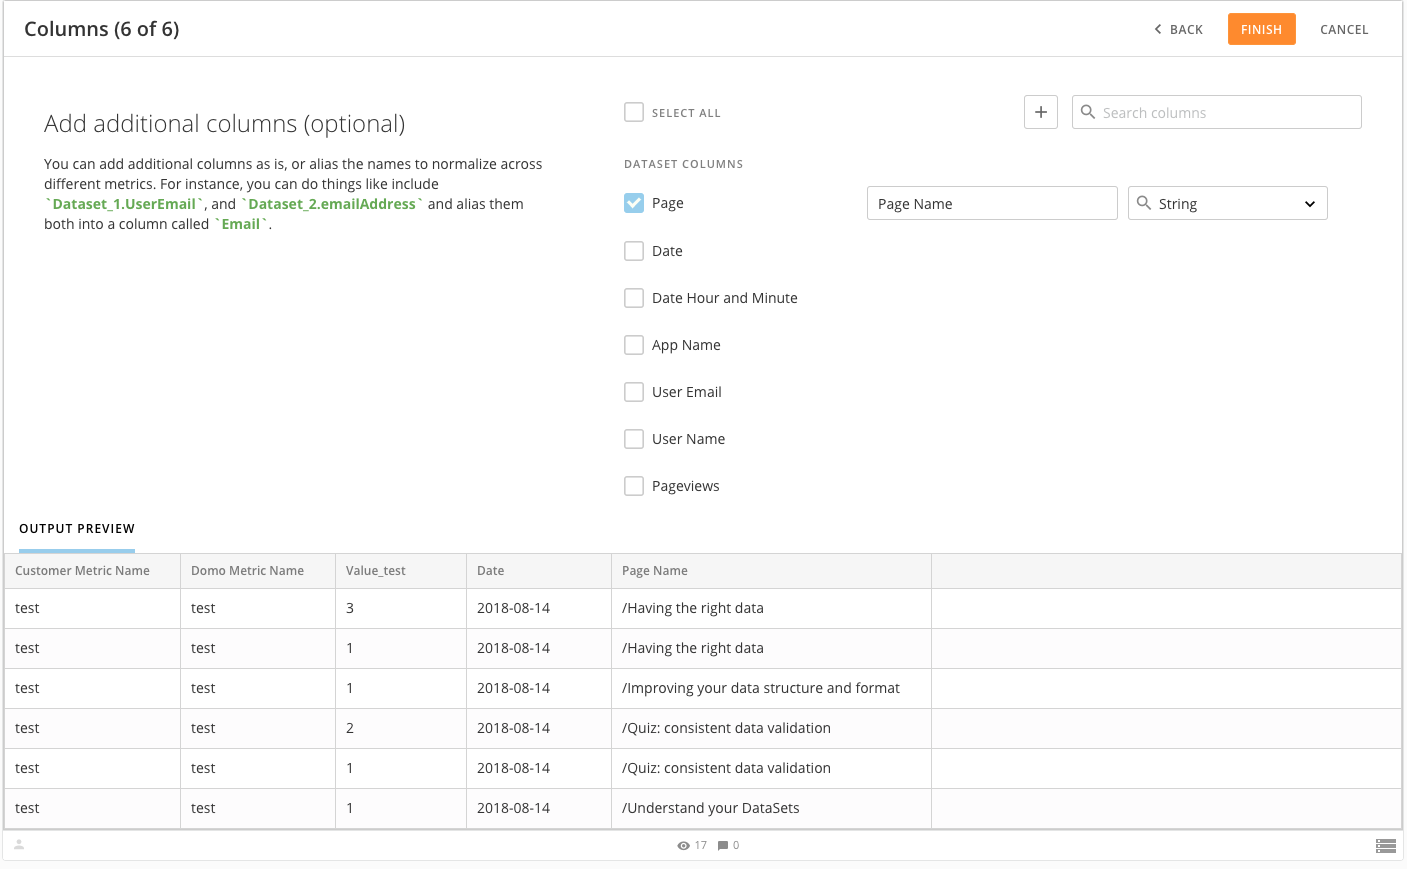Click the Page Name alias input field

point(991,204)
